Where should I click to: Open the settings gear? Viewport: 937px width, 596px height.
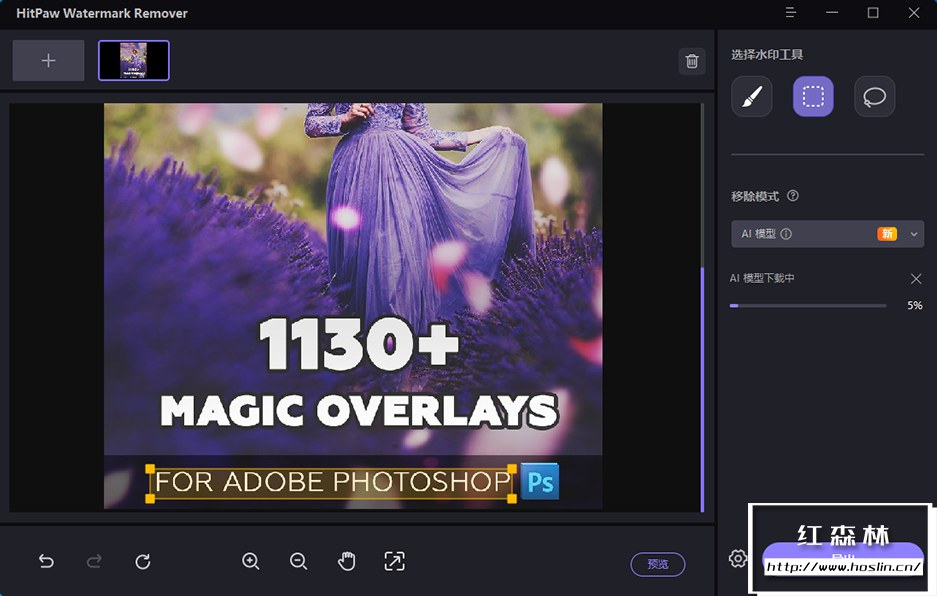click(737, 558)
